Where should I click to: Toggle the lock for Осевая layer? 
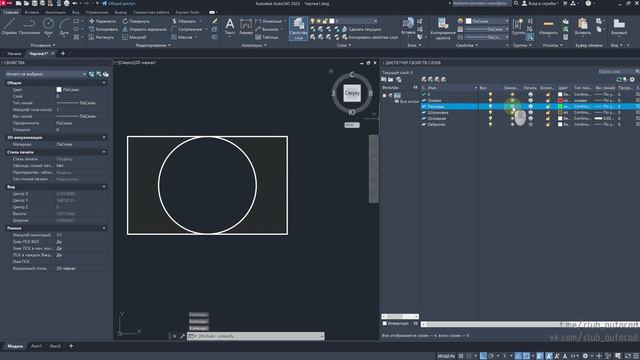tap(548, 100)
